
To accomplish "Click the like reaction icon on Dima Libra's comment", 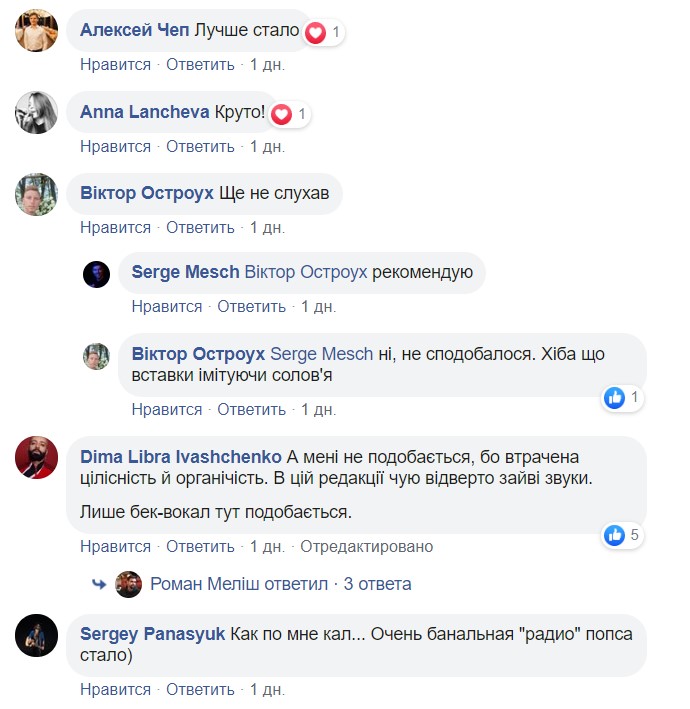I will click(615, 535).
